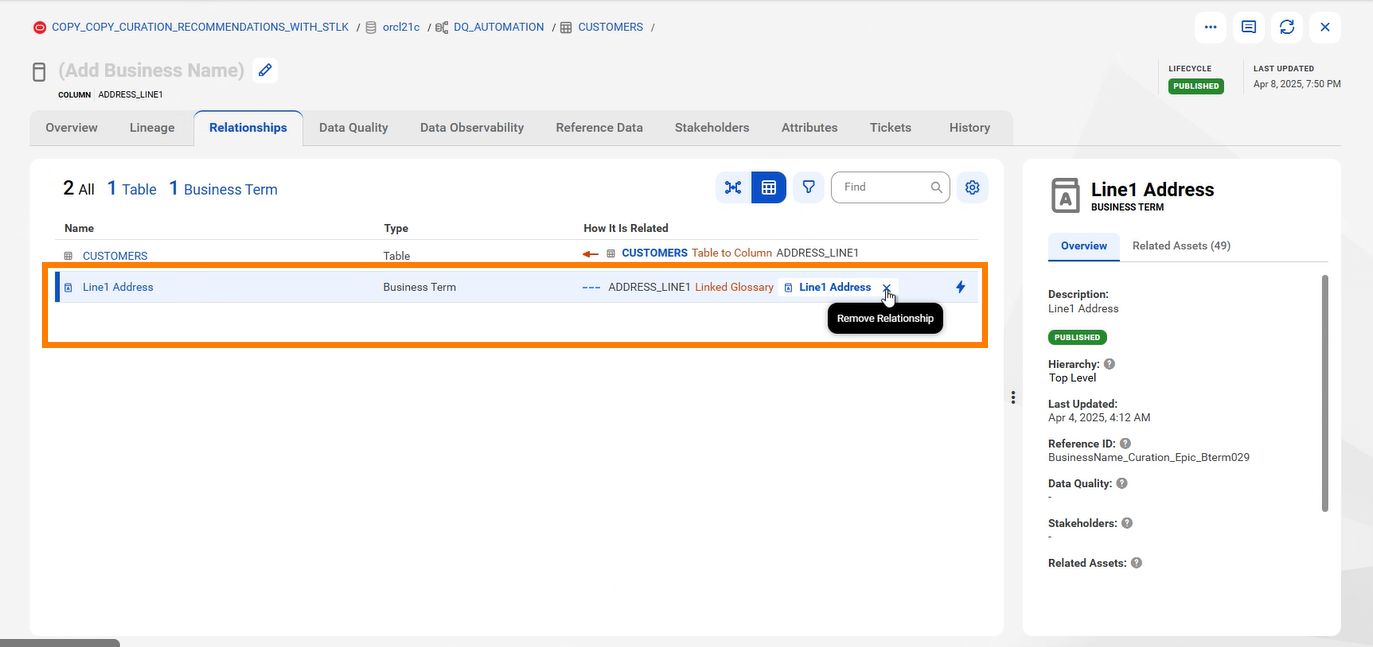Edit the business name pencil icon

(x=265, y=70)
